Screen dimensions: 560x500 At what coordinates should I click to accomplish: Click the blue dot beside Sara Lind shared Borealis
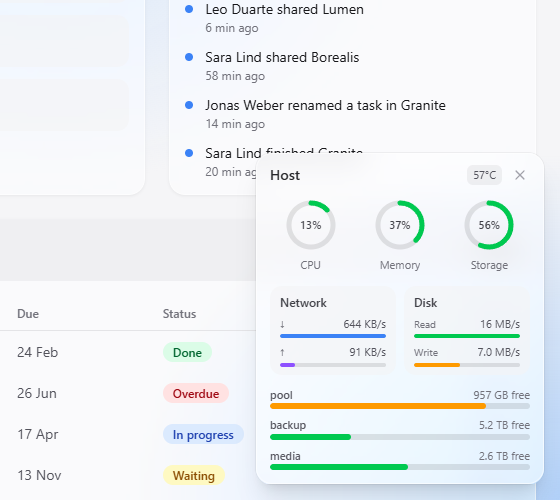click(x=189, y=57)
